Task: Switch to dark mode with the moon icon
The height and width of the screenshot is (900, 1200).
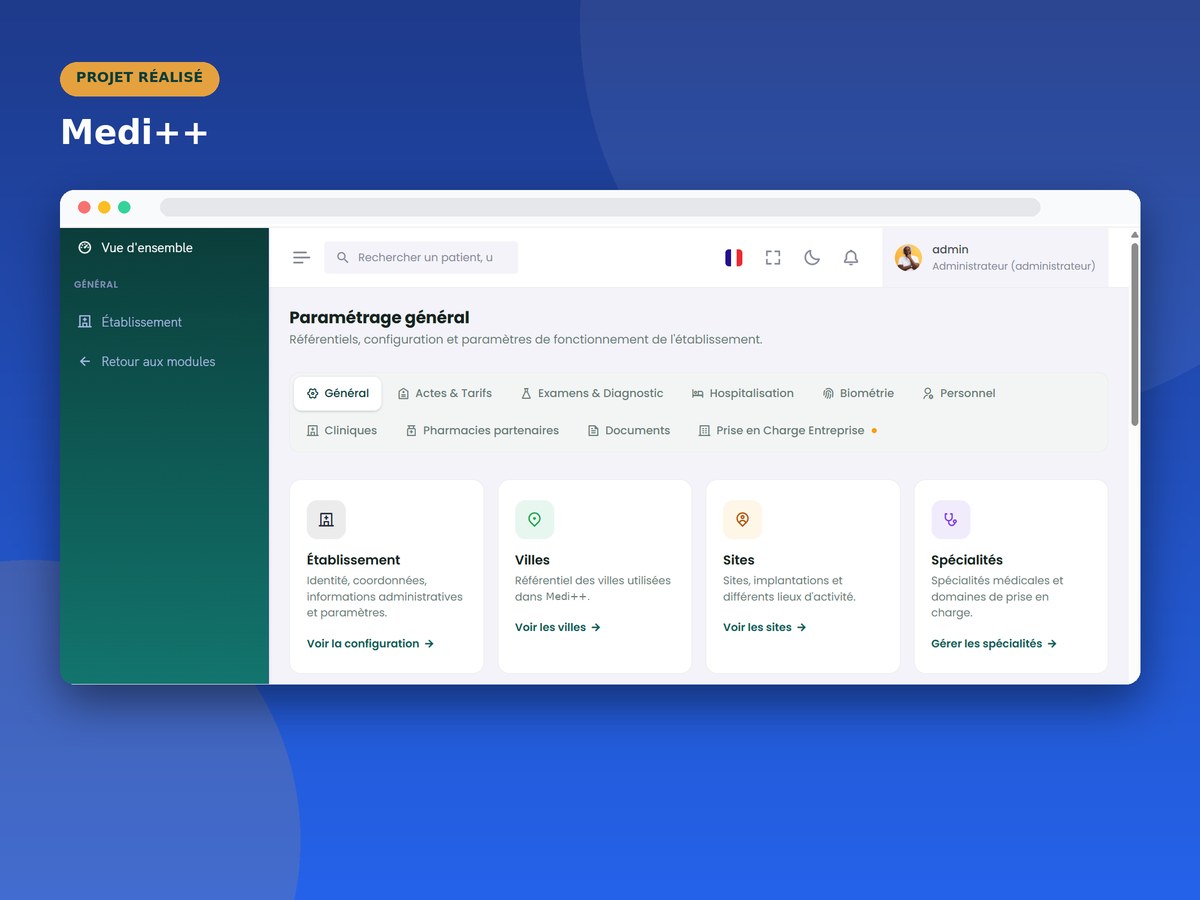Action: click(812, 258)
